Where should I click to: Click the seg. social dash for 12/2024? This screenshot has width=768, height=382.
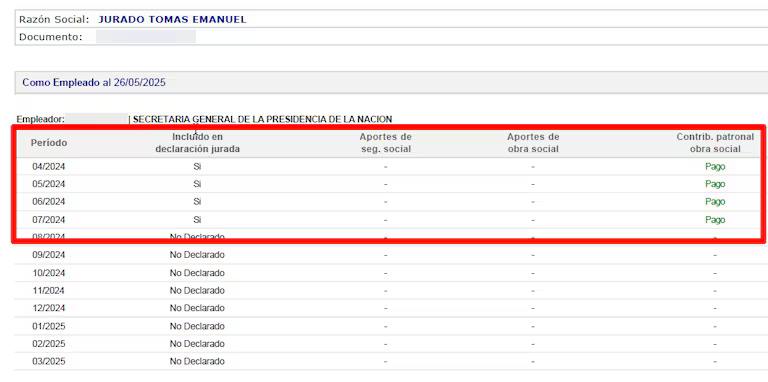point(385,309)
